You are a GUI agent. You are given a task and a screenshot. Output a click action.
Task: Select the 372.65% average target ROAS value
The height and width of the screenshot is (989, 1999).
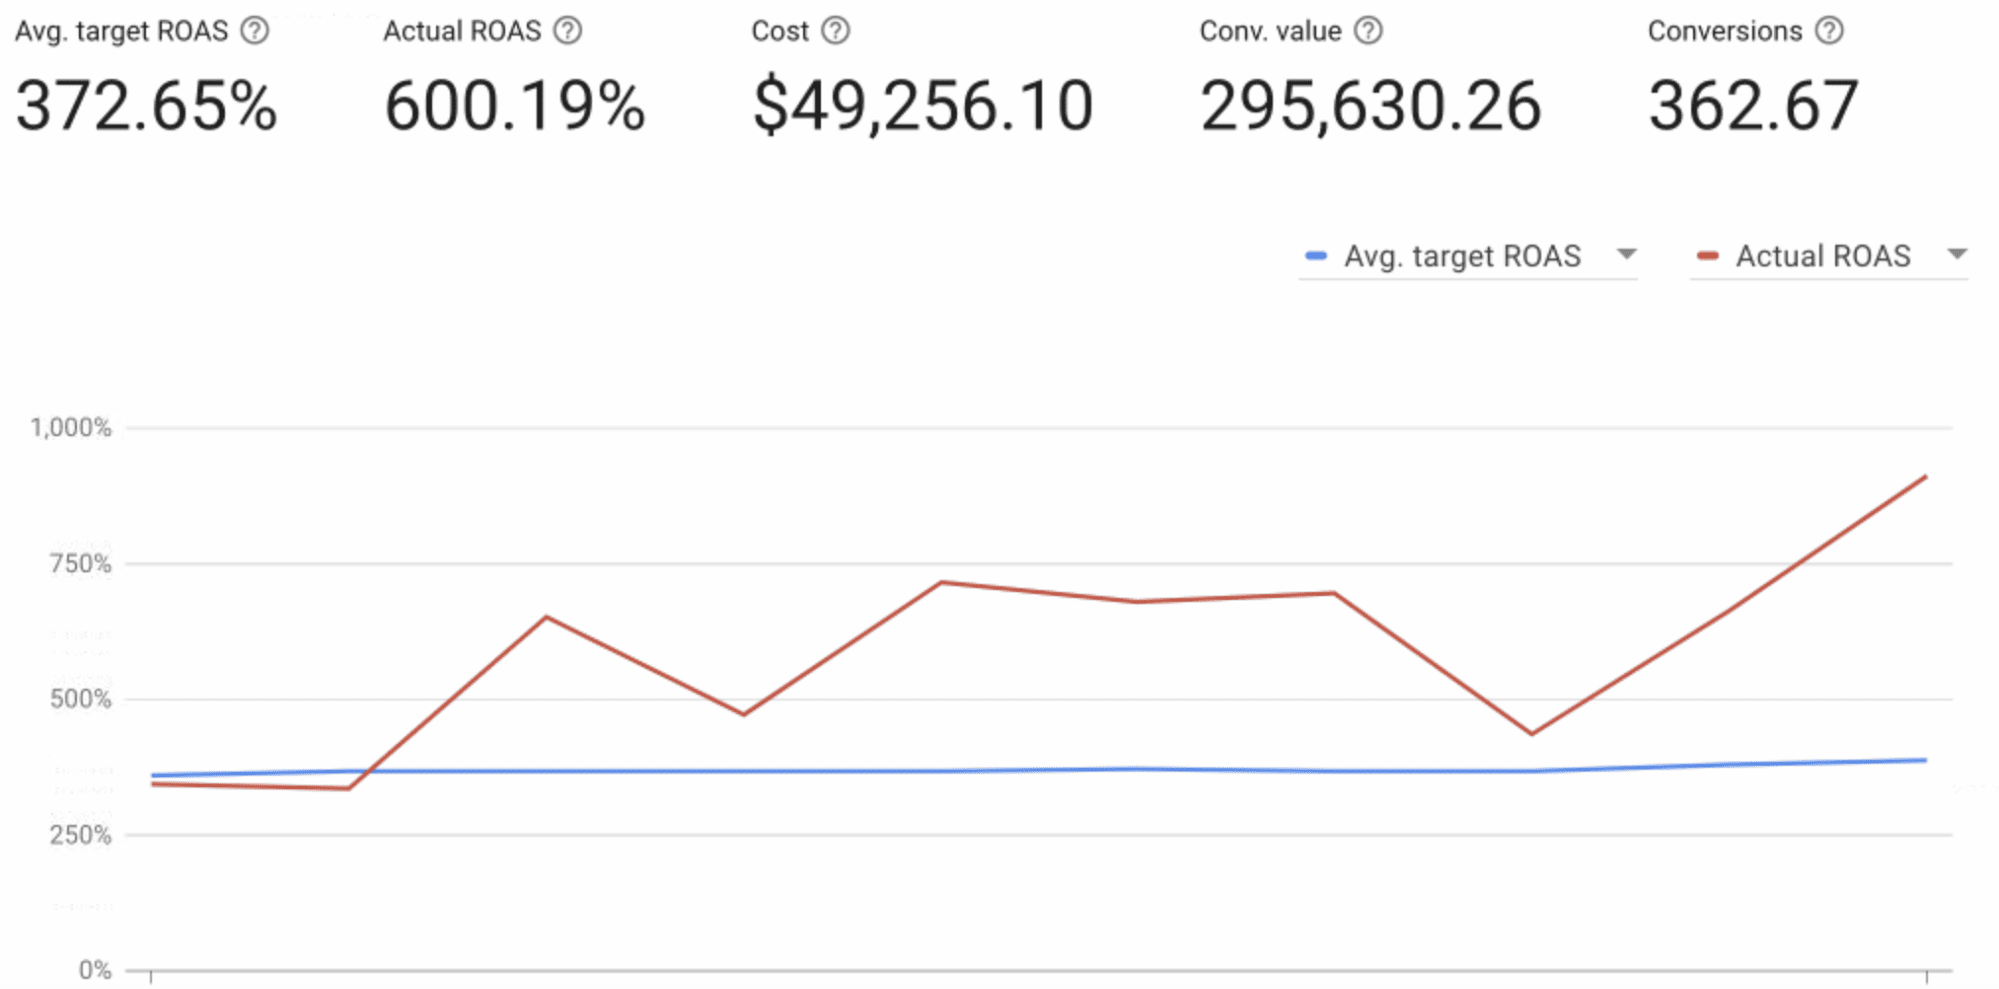(146, 106)
